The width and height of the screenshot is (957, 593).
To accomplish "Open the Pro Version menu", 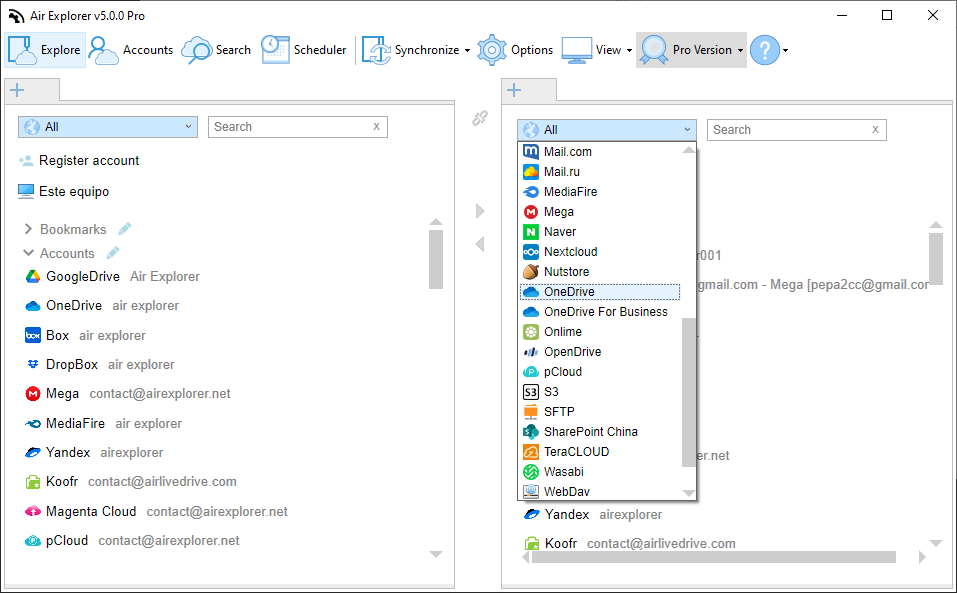I will (x=691, y=50).
